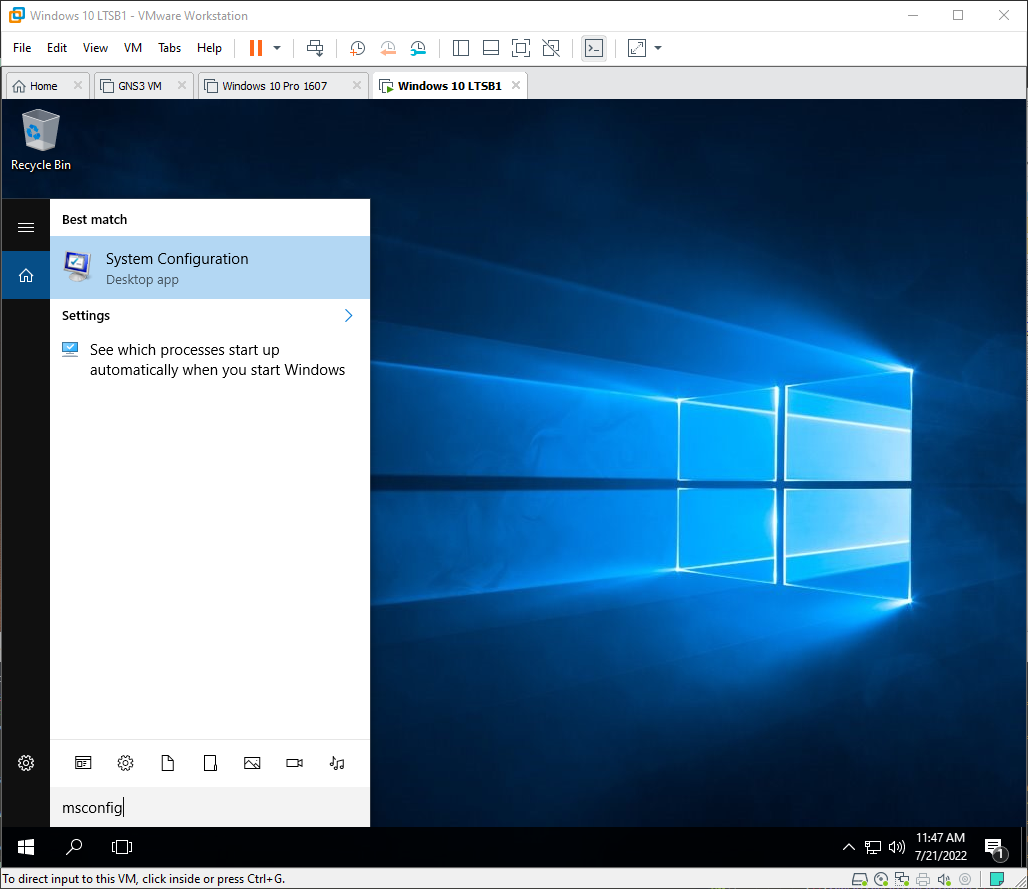
Task: Click VMware hard disk status icon
Action: click(x=860, y=879)
